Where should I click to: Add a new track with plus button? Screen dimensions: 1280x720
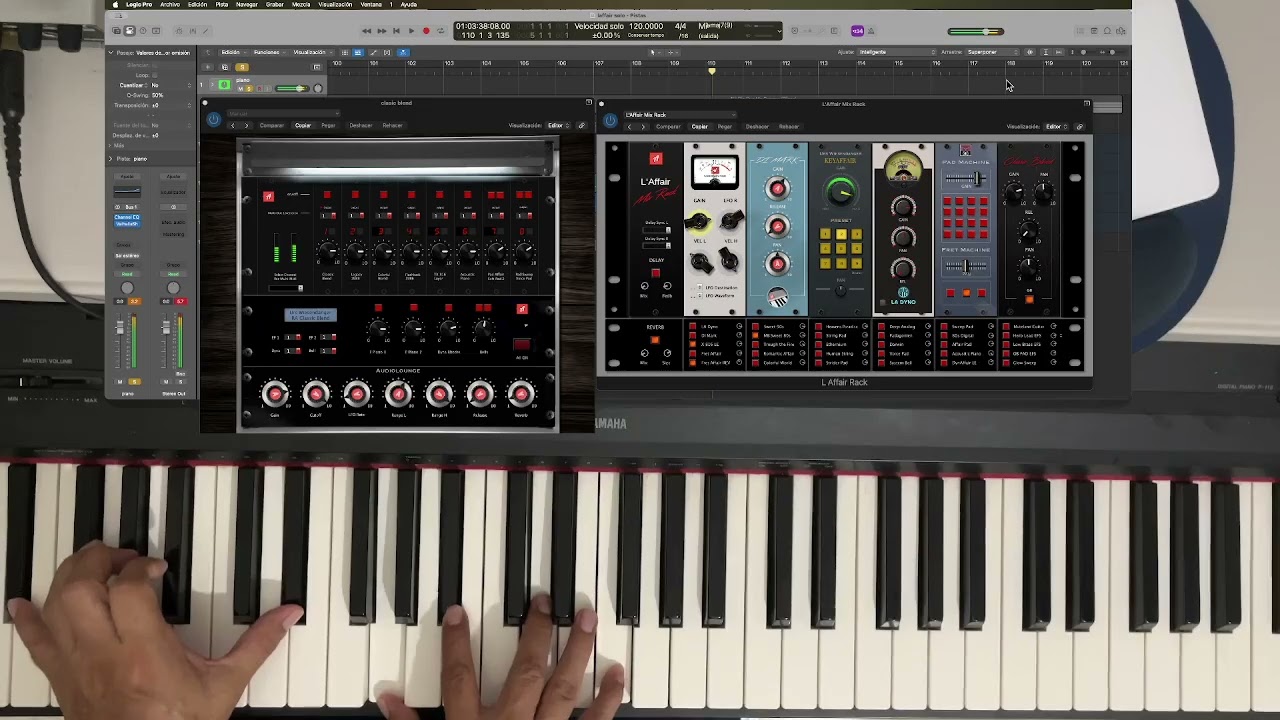click(x=207, y=67)
